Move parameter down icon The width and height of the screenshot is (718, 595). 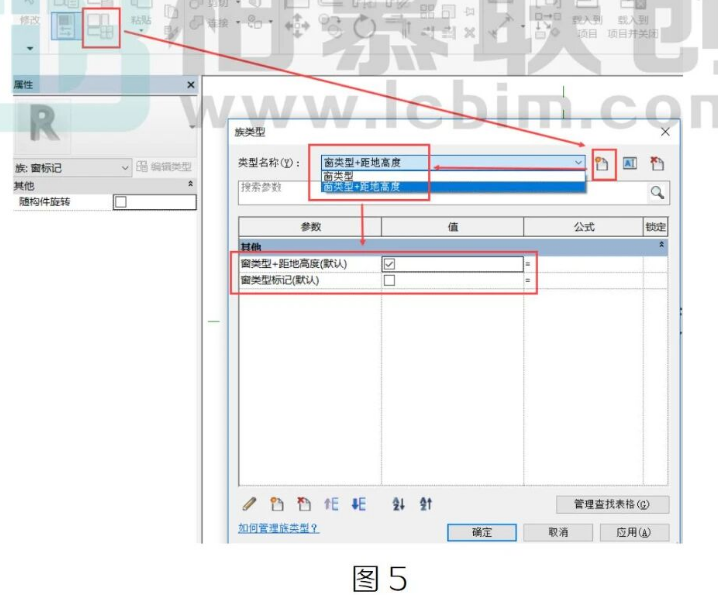tap(359, 504)
